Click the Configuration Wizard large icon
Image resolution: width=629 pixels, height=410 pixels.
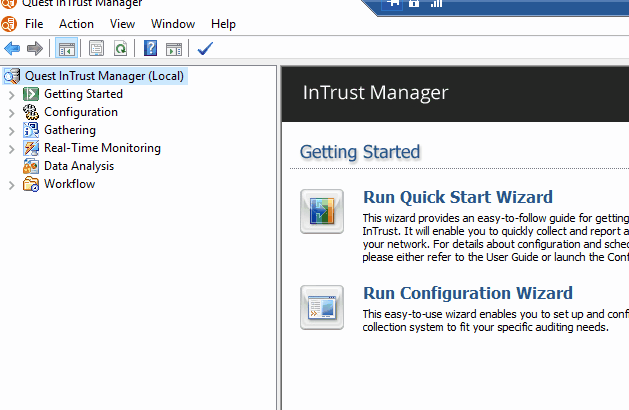tap(322, 307)
